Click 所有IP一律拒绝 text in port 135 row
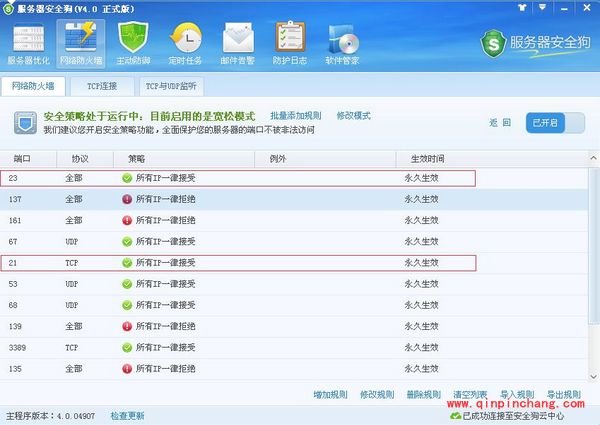The image size is (600, 425). [166, 369]
